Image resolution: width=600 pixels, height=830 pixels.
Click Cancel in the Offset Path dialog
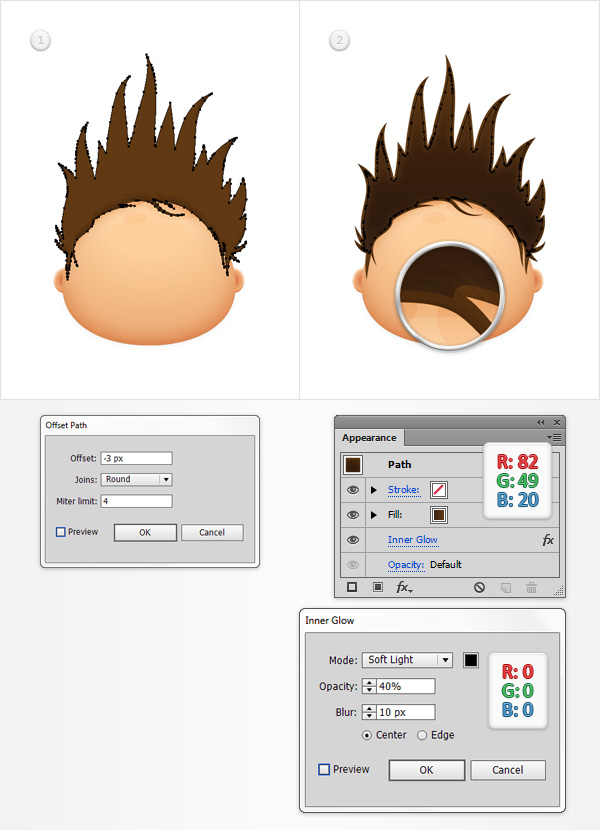pyautogui.click(x=212, y=532)
